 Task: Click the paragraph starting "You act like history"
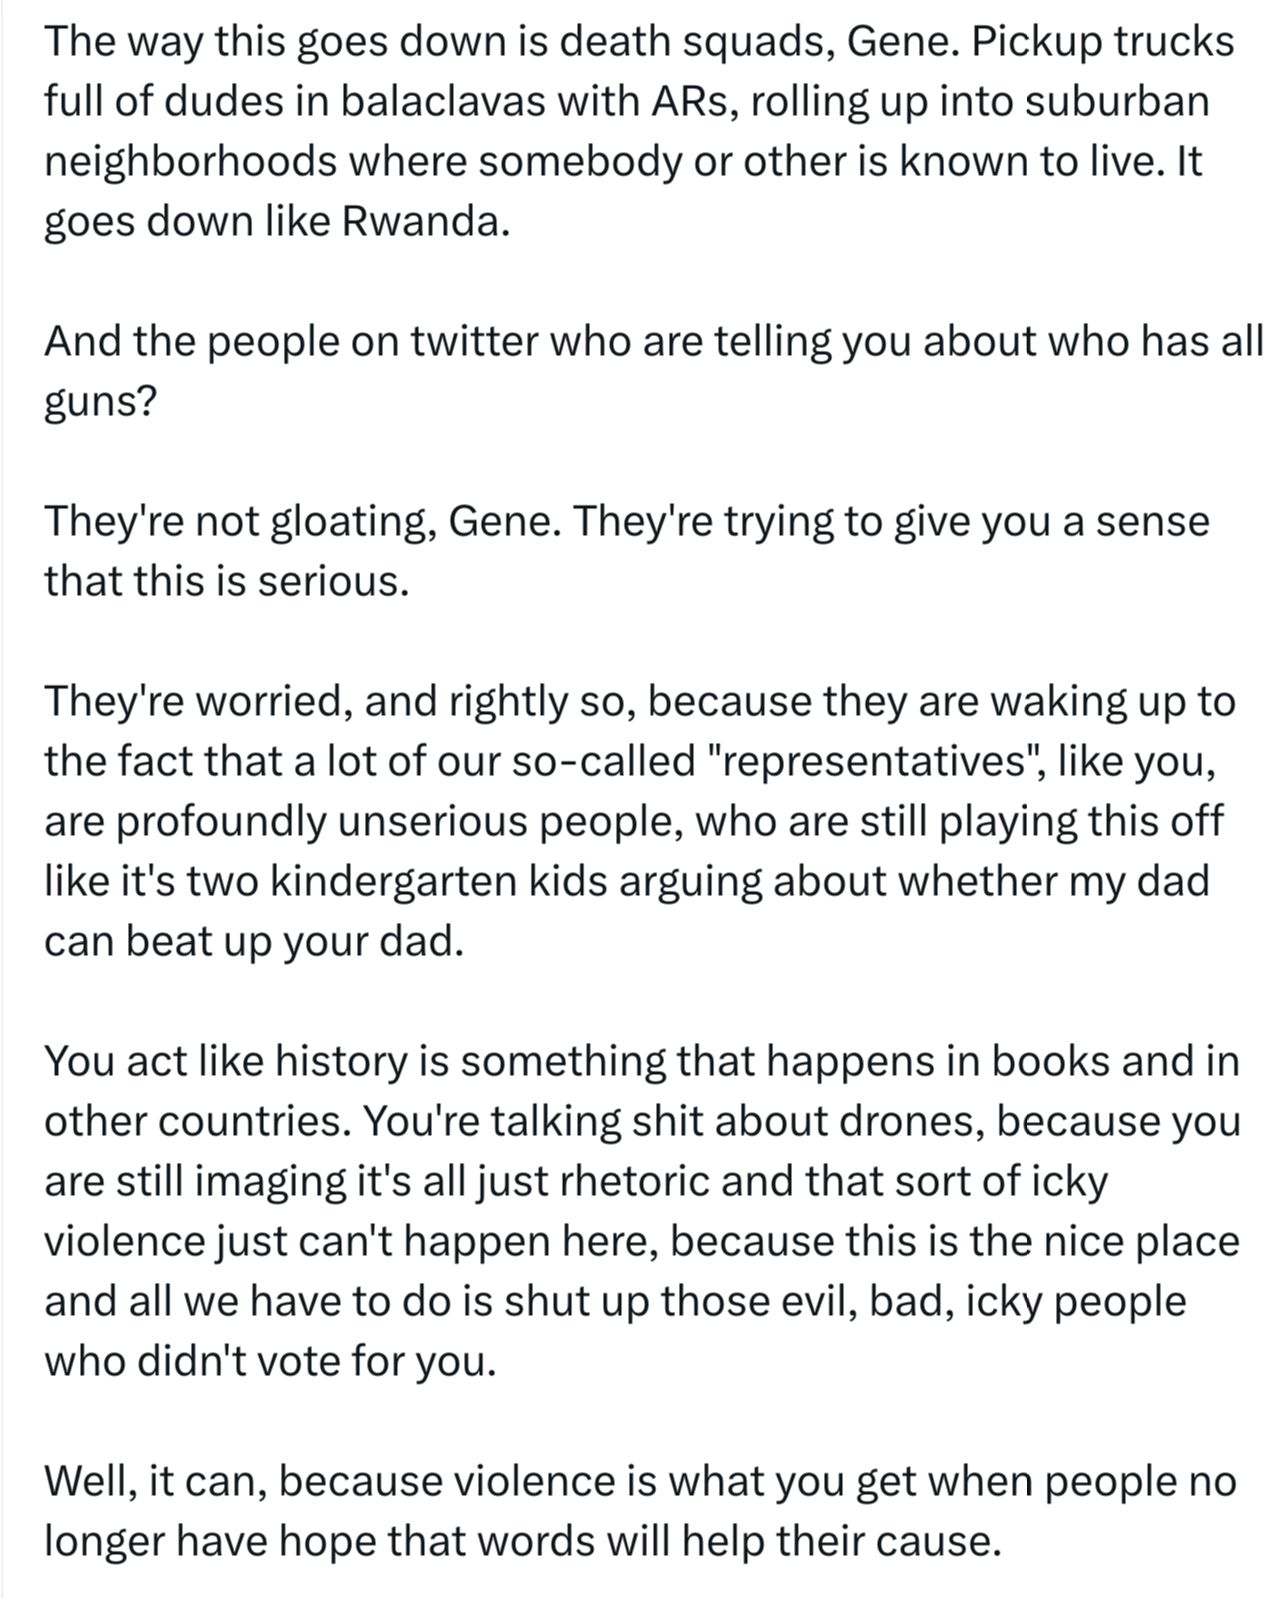point(642,1211)
